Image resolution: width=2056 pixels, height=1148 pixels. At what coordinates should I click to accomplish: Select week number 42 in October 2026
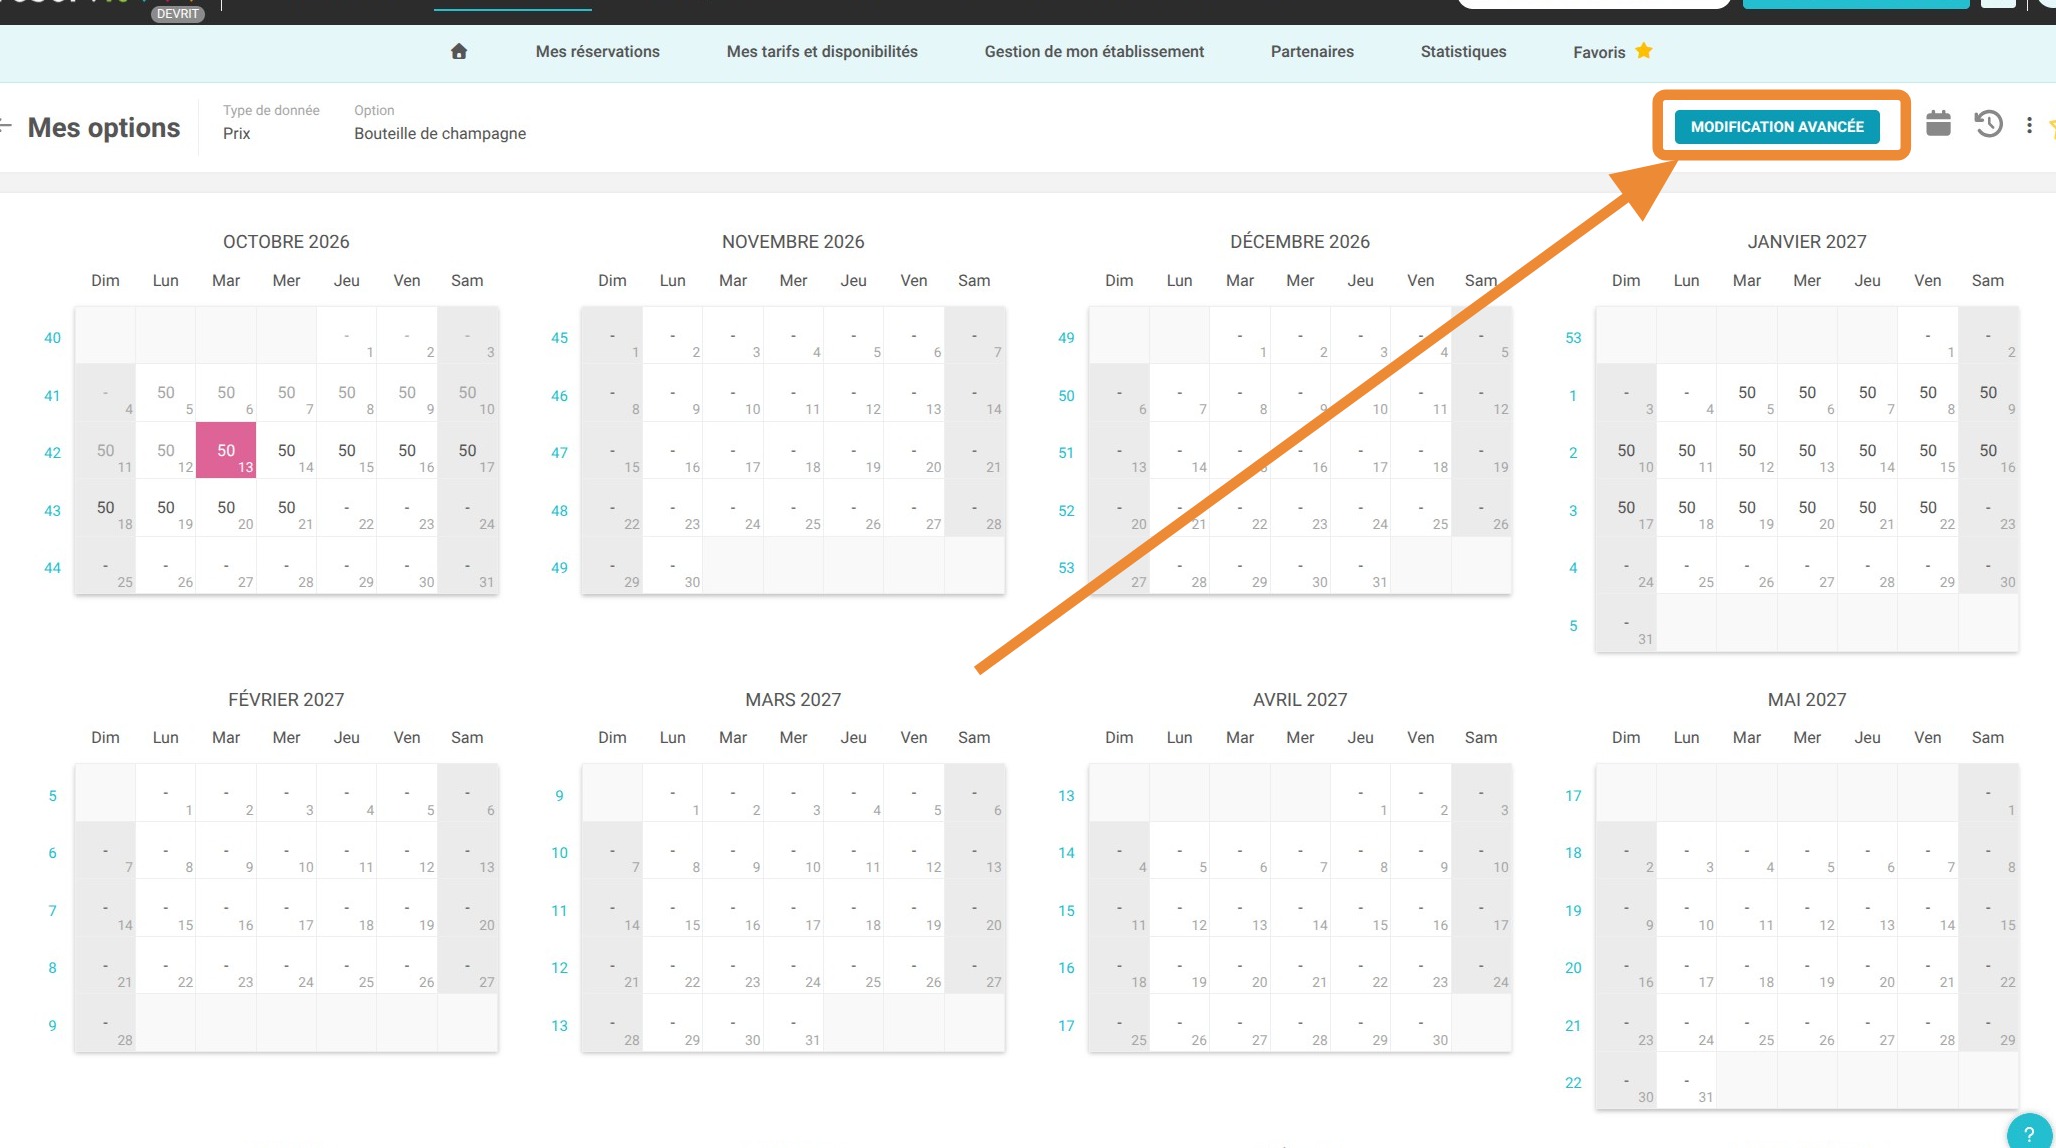click(52, 453)
